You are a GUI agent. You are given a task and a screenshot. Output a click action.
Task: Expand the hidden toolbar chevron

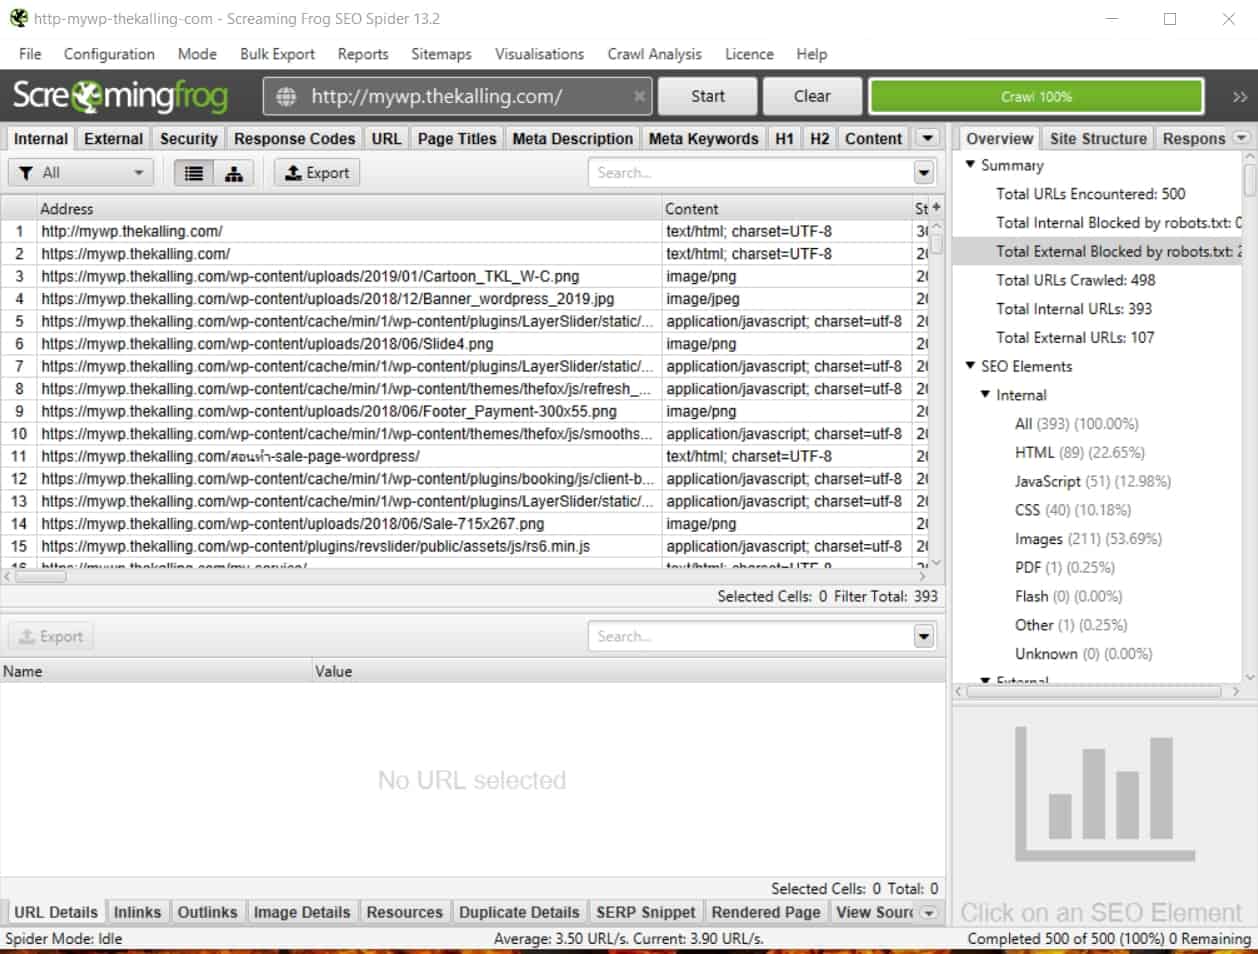point(1240,96)
